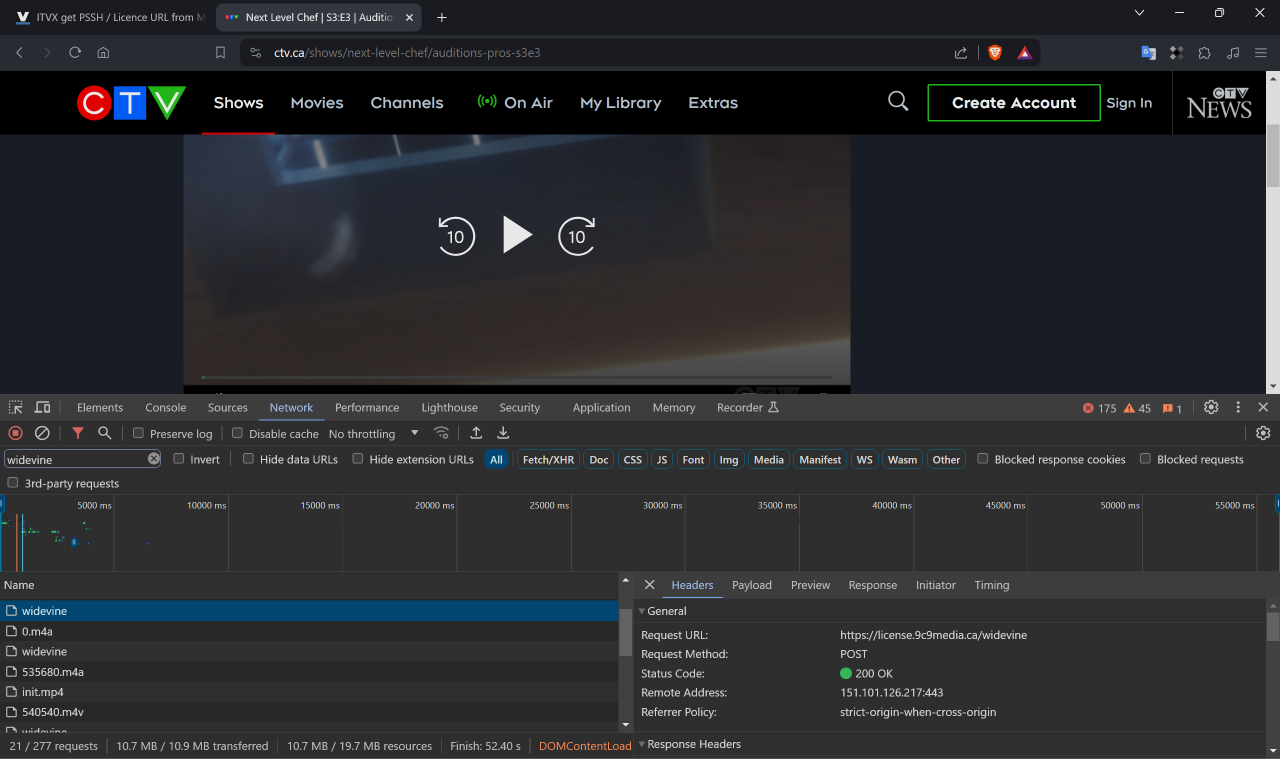This screenshot has width=1280, height=759.
Task: Open the Console panel tab
Action: click(x=165, y=407)
